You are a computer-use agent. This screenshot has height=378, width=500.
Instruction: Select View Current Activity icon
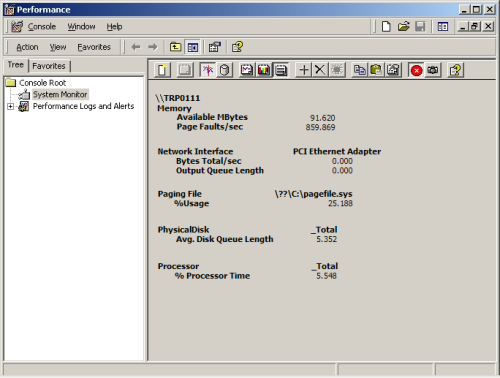[x=208, y=70]
